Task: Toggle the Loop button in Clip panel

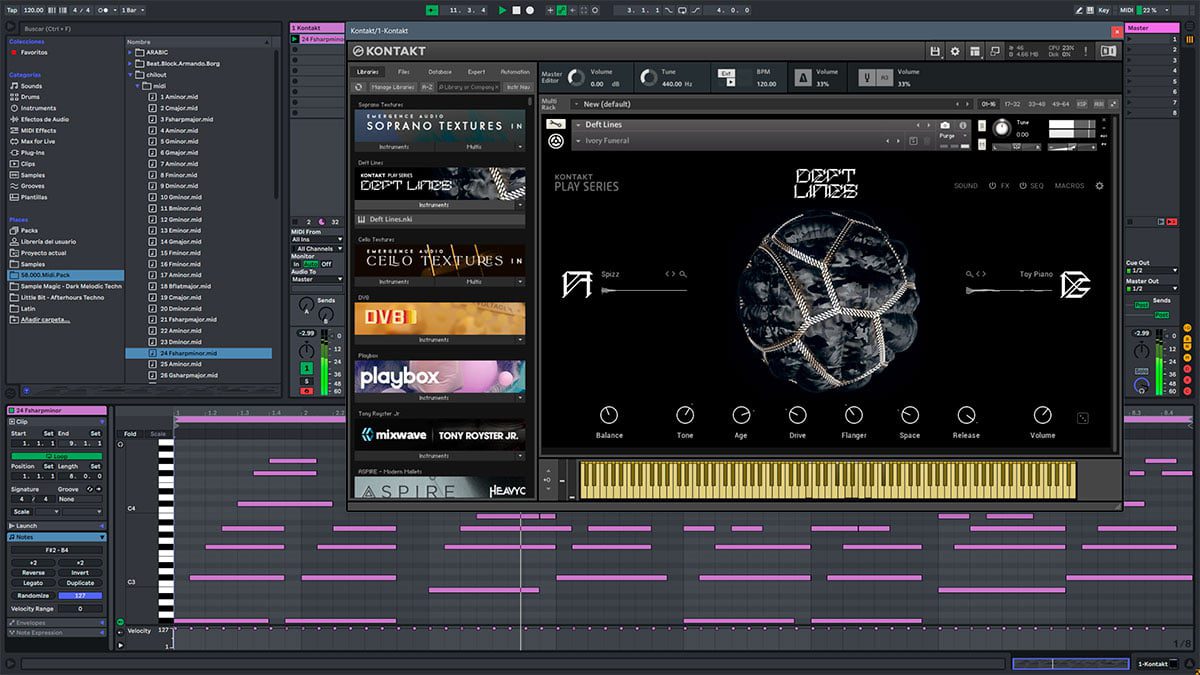Action: (x=56, y=456)
